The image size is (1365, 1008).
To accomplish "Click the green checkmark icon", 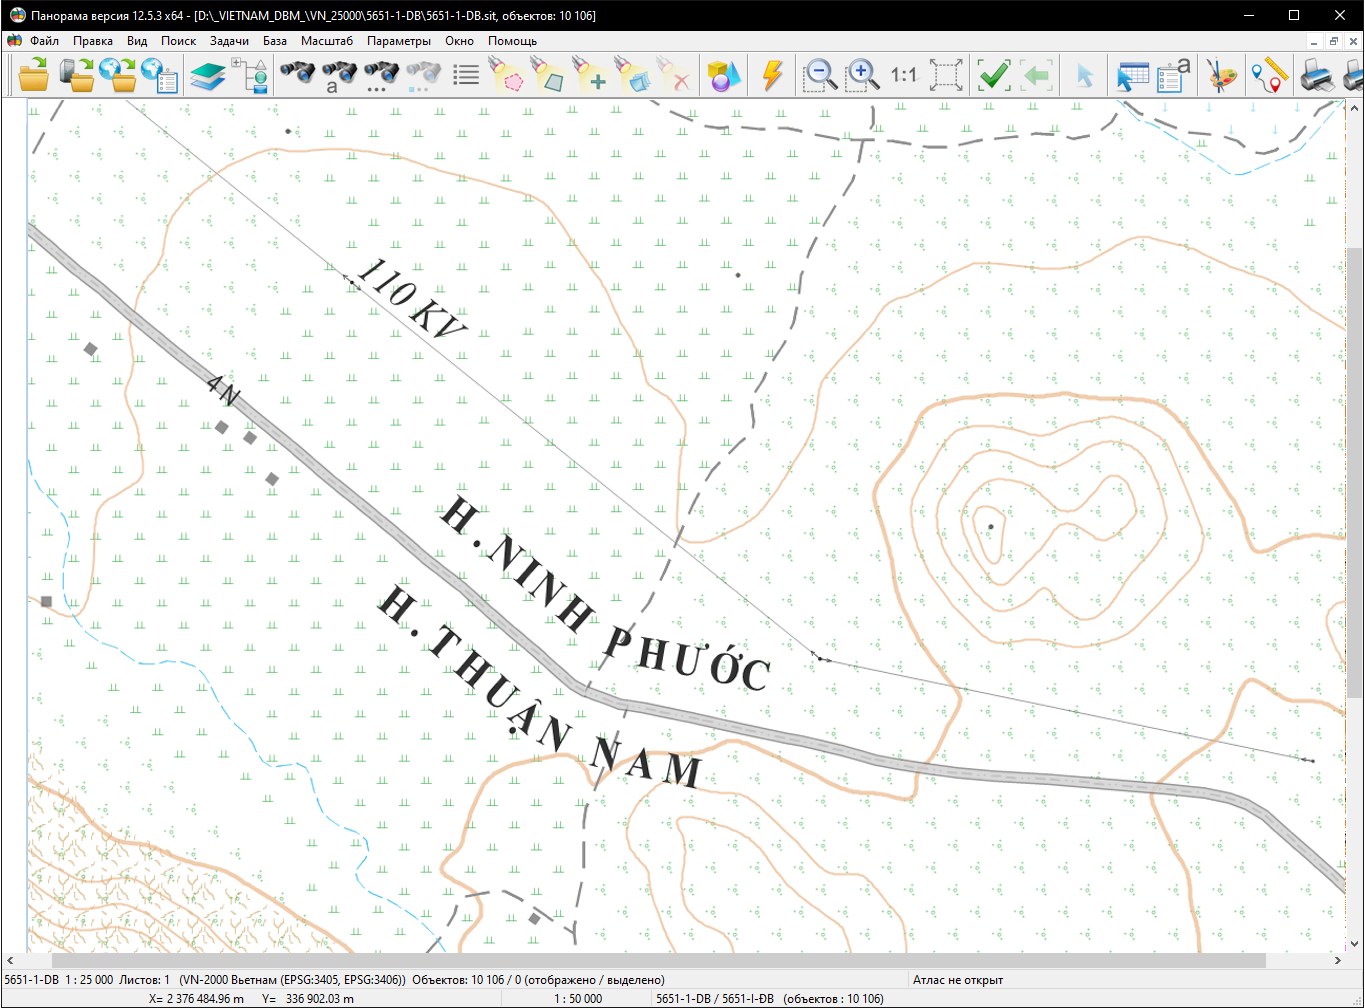I will pos(993,75).
